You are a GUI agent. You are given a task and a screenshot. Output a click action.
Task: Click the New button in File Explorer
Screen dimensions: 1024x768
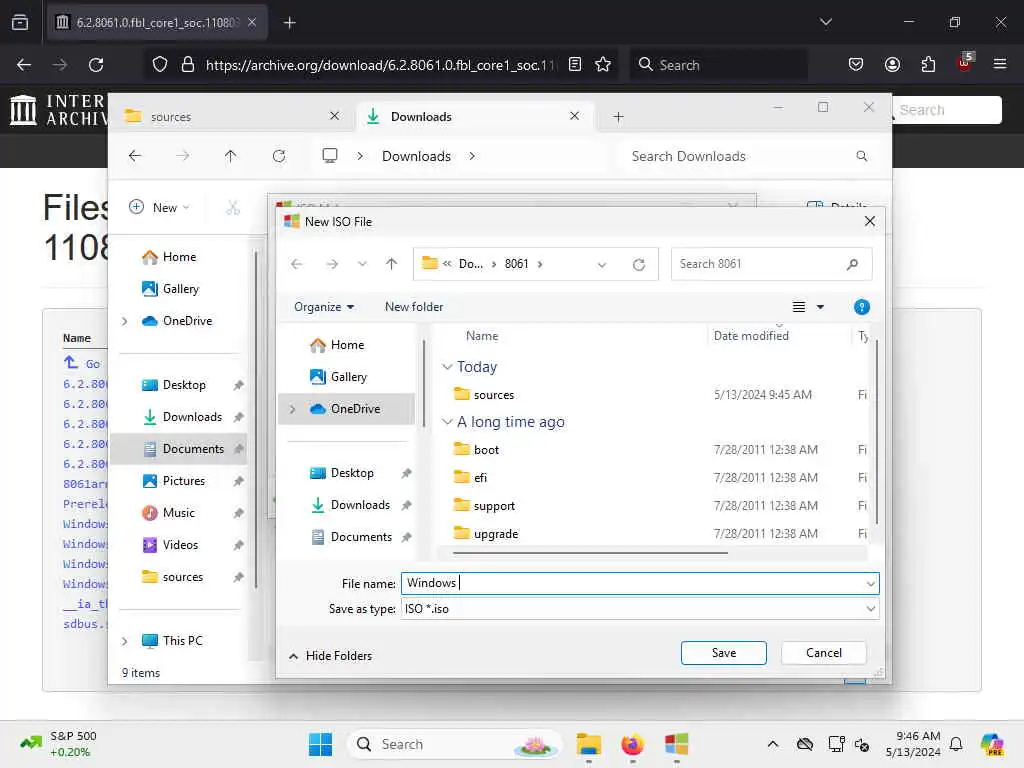(x=159, y=207)
